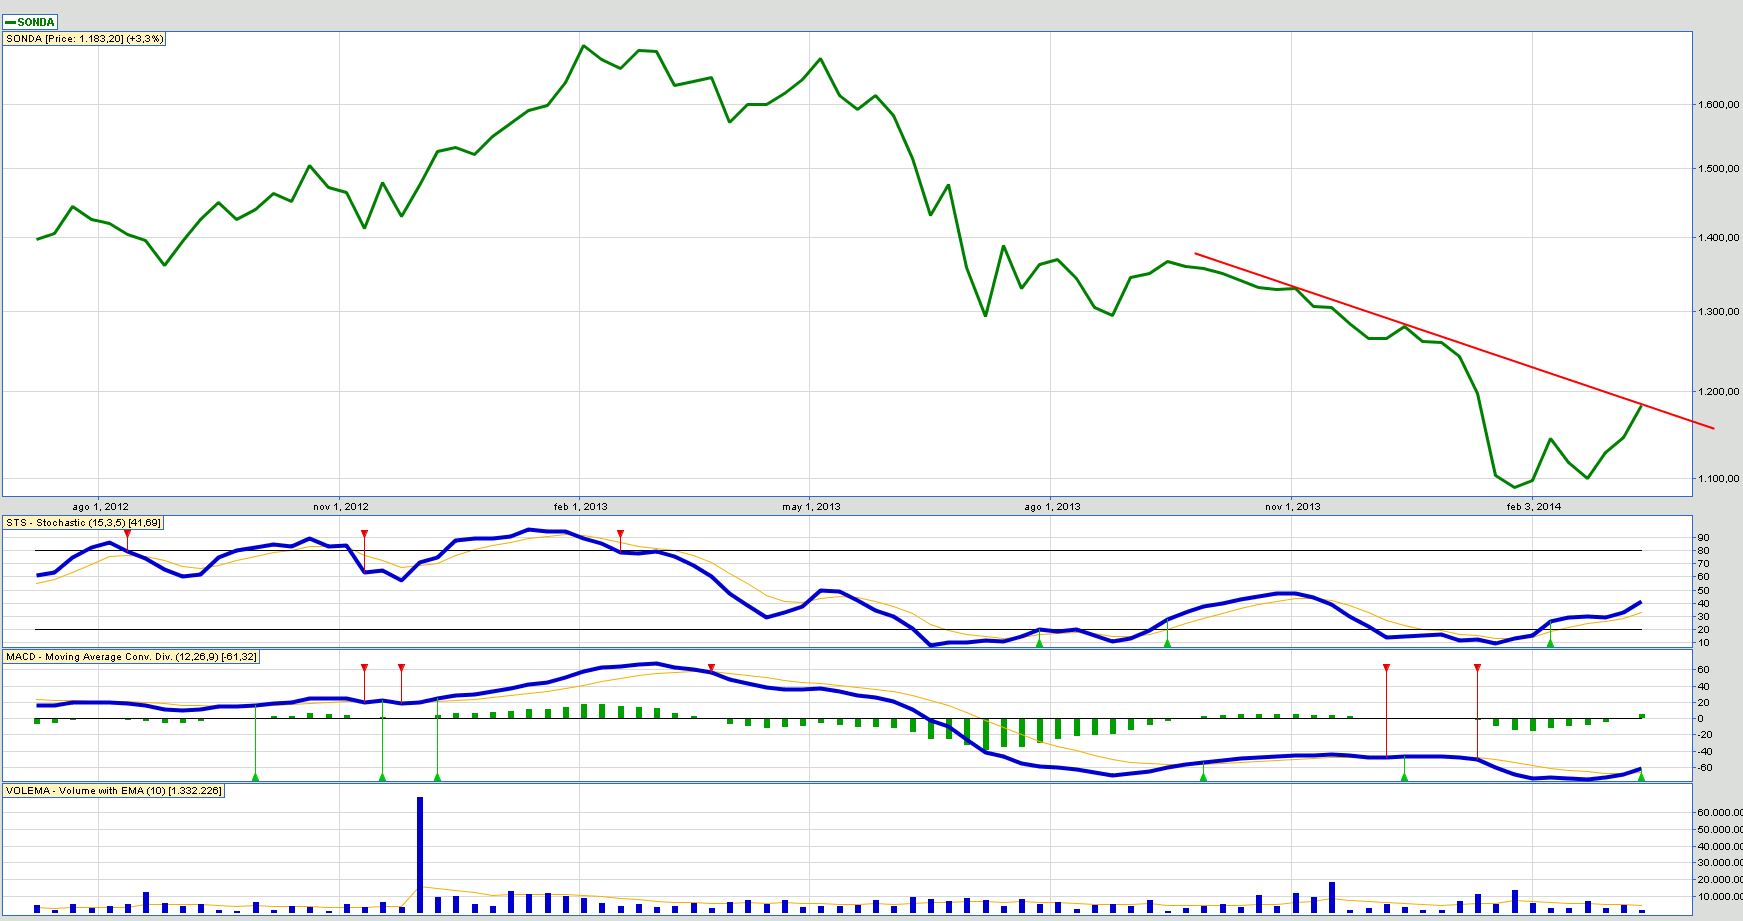Click the 1.100,00 price axis label
1743x921 pixels.
click(1718, 479)
